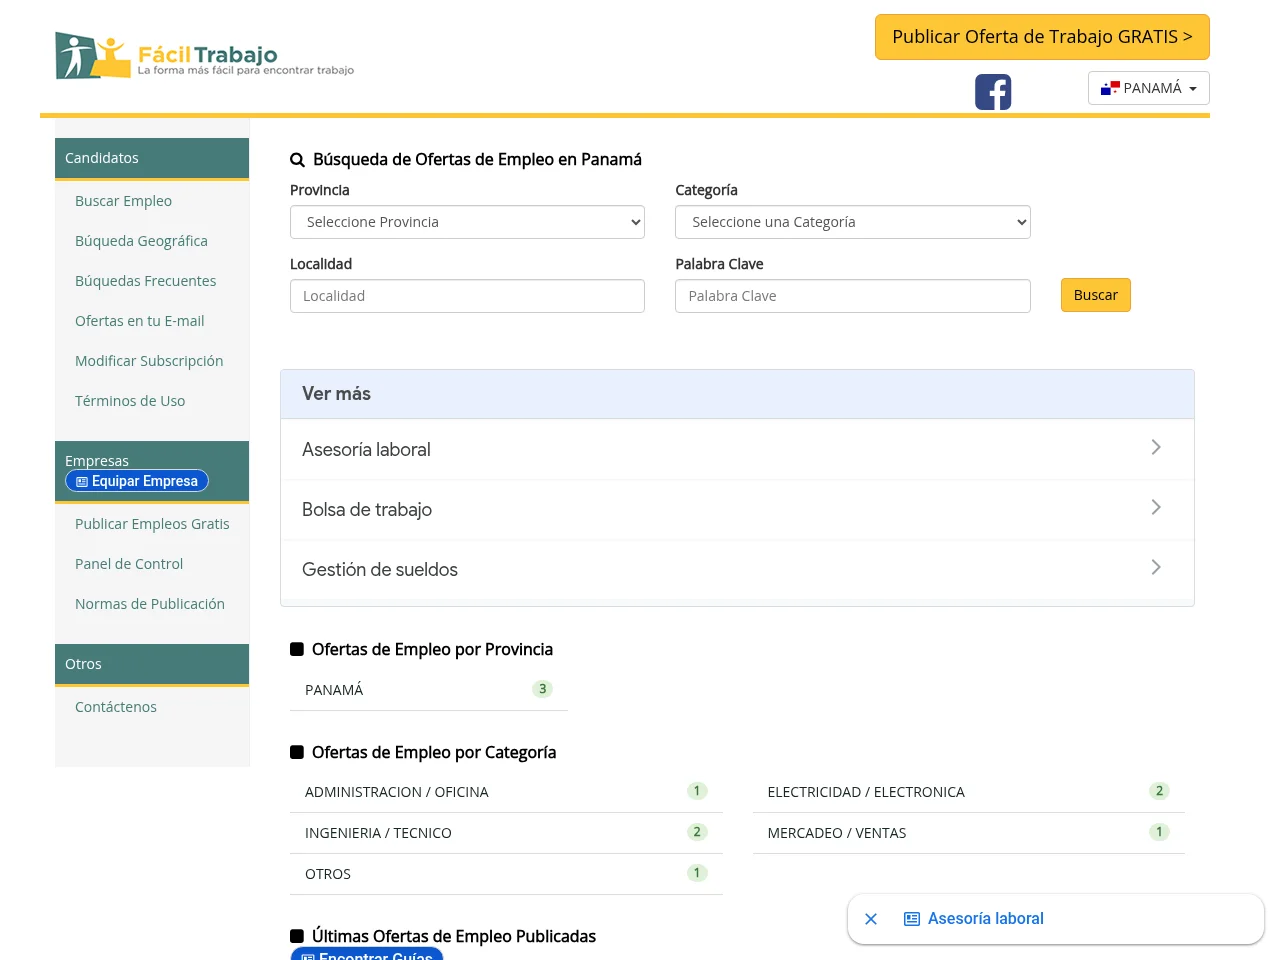Go to Panel de Control
Viewport: 1280px width, 960px height.
pos(129,564)
